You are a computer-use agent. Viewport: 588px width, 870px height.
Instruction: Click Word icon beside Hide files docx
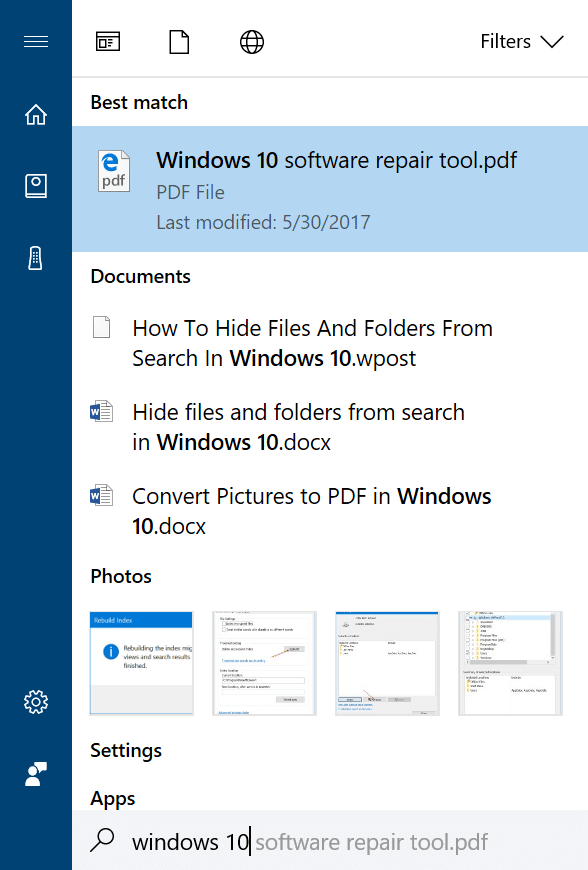point(102,412)
